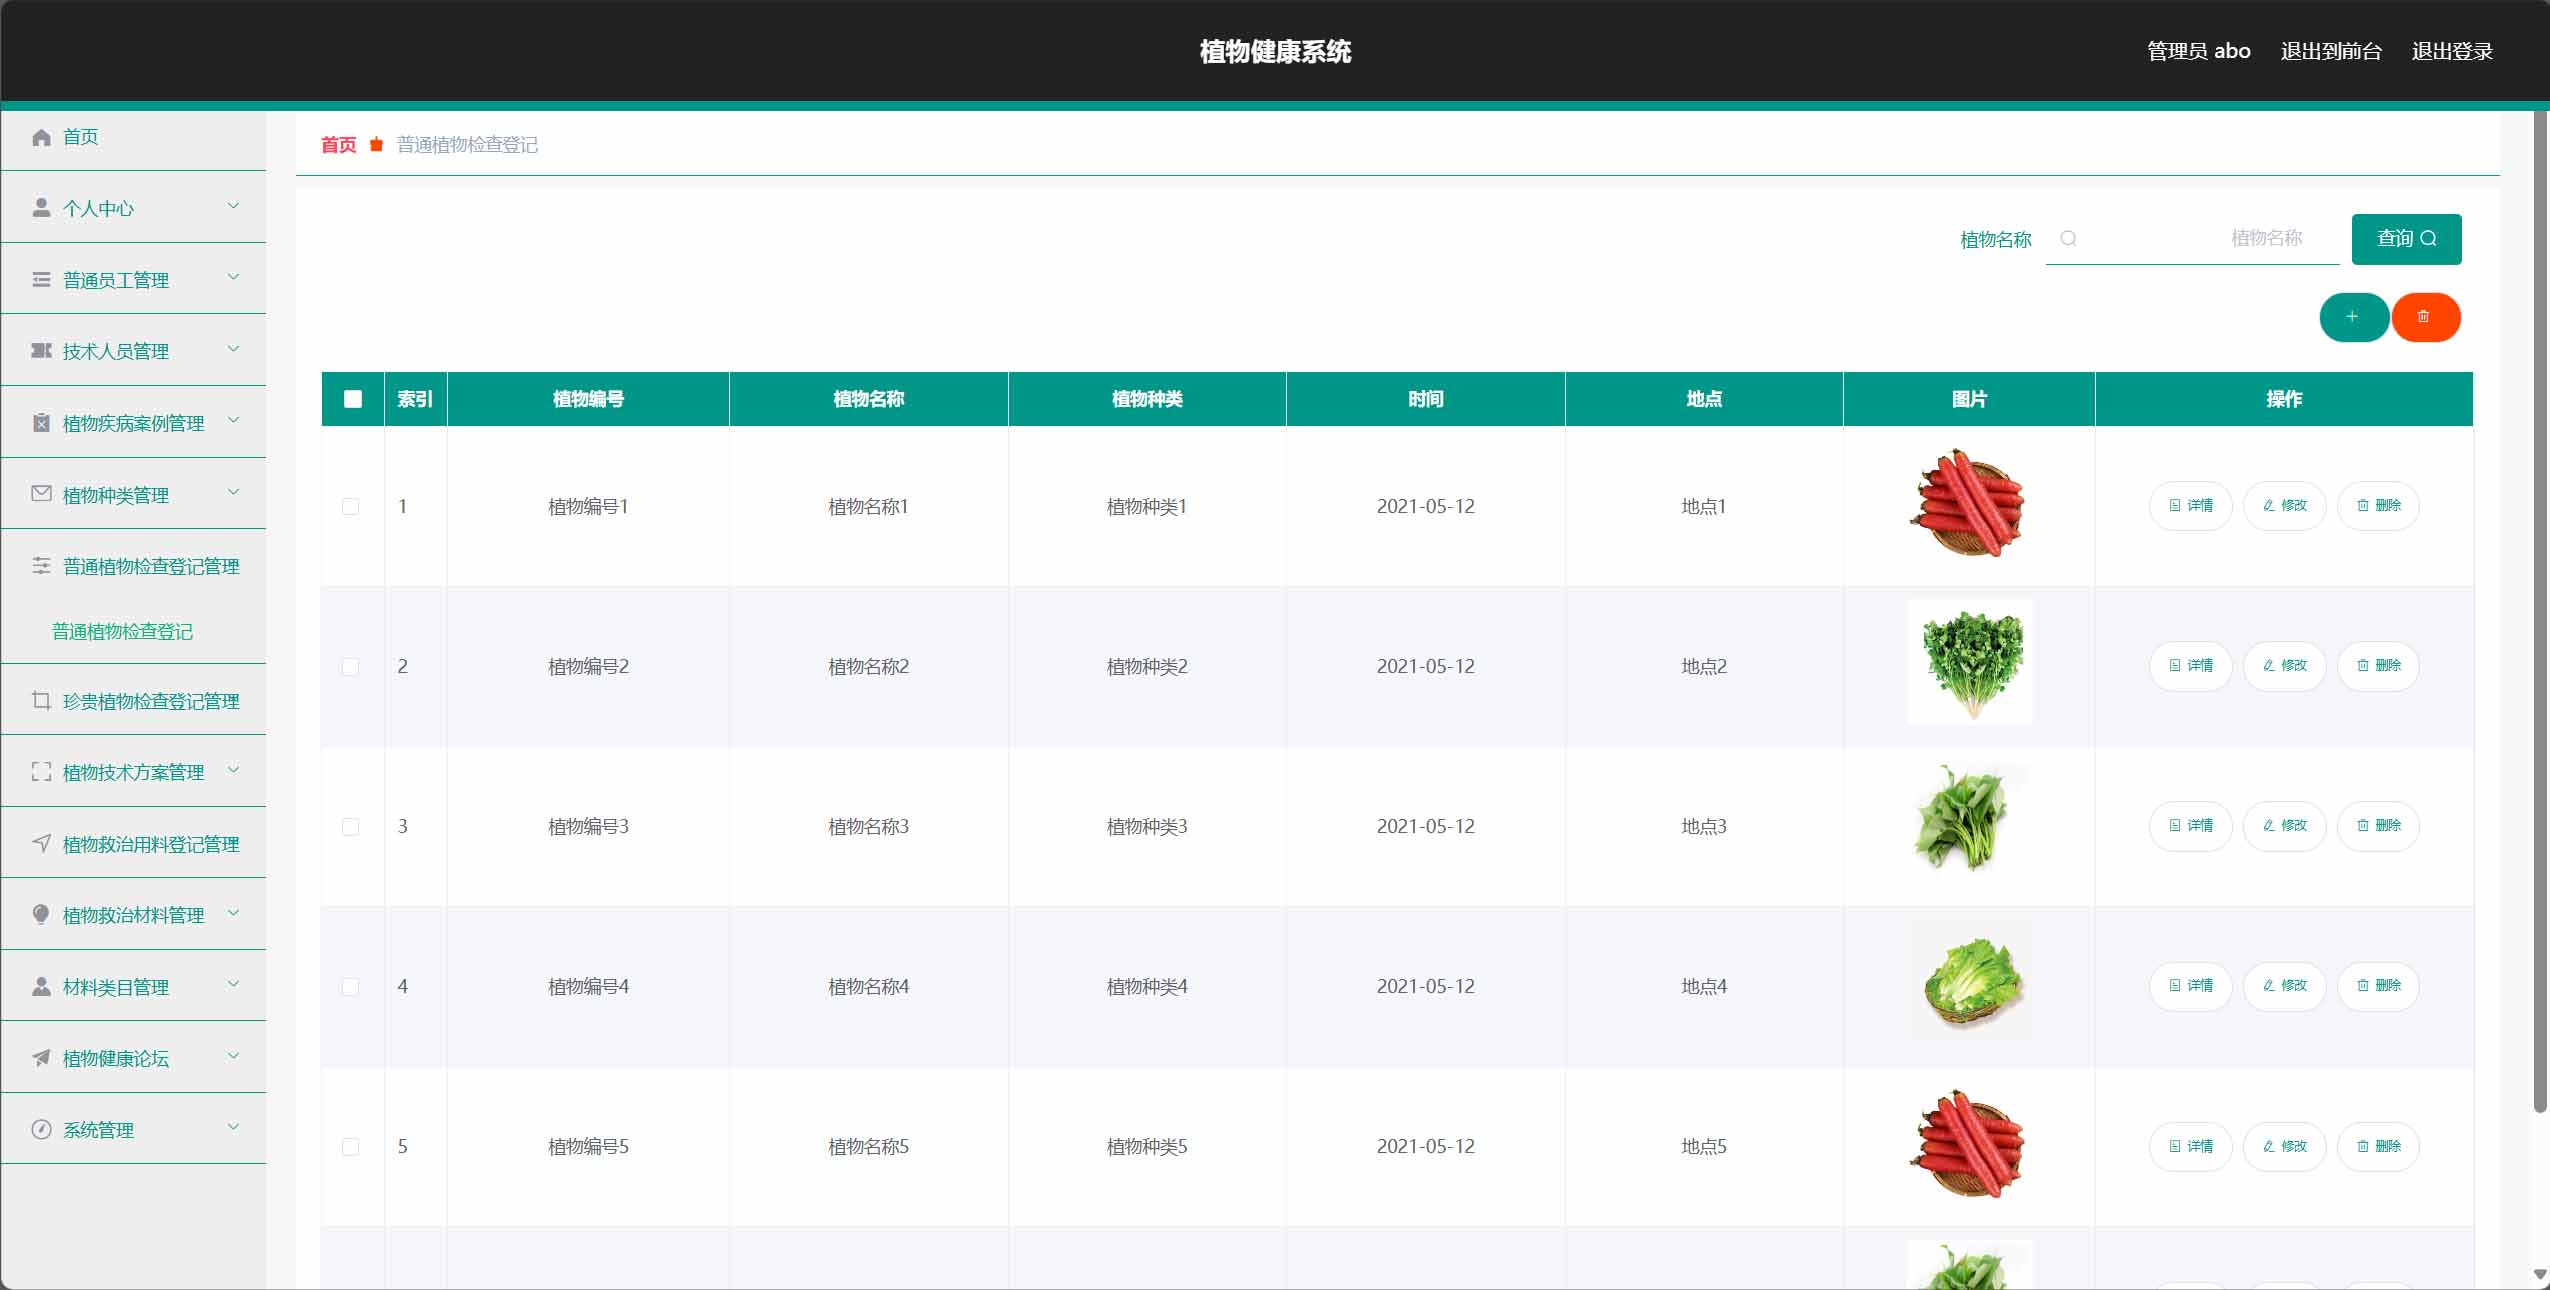Click the carrot thumbnail in row 1
This screenshot has width=2550, height=1290.
(1968, 504)
